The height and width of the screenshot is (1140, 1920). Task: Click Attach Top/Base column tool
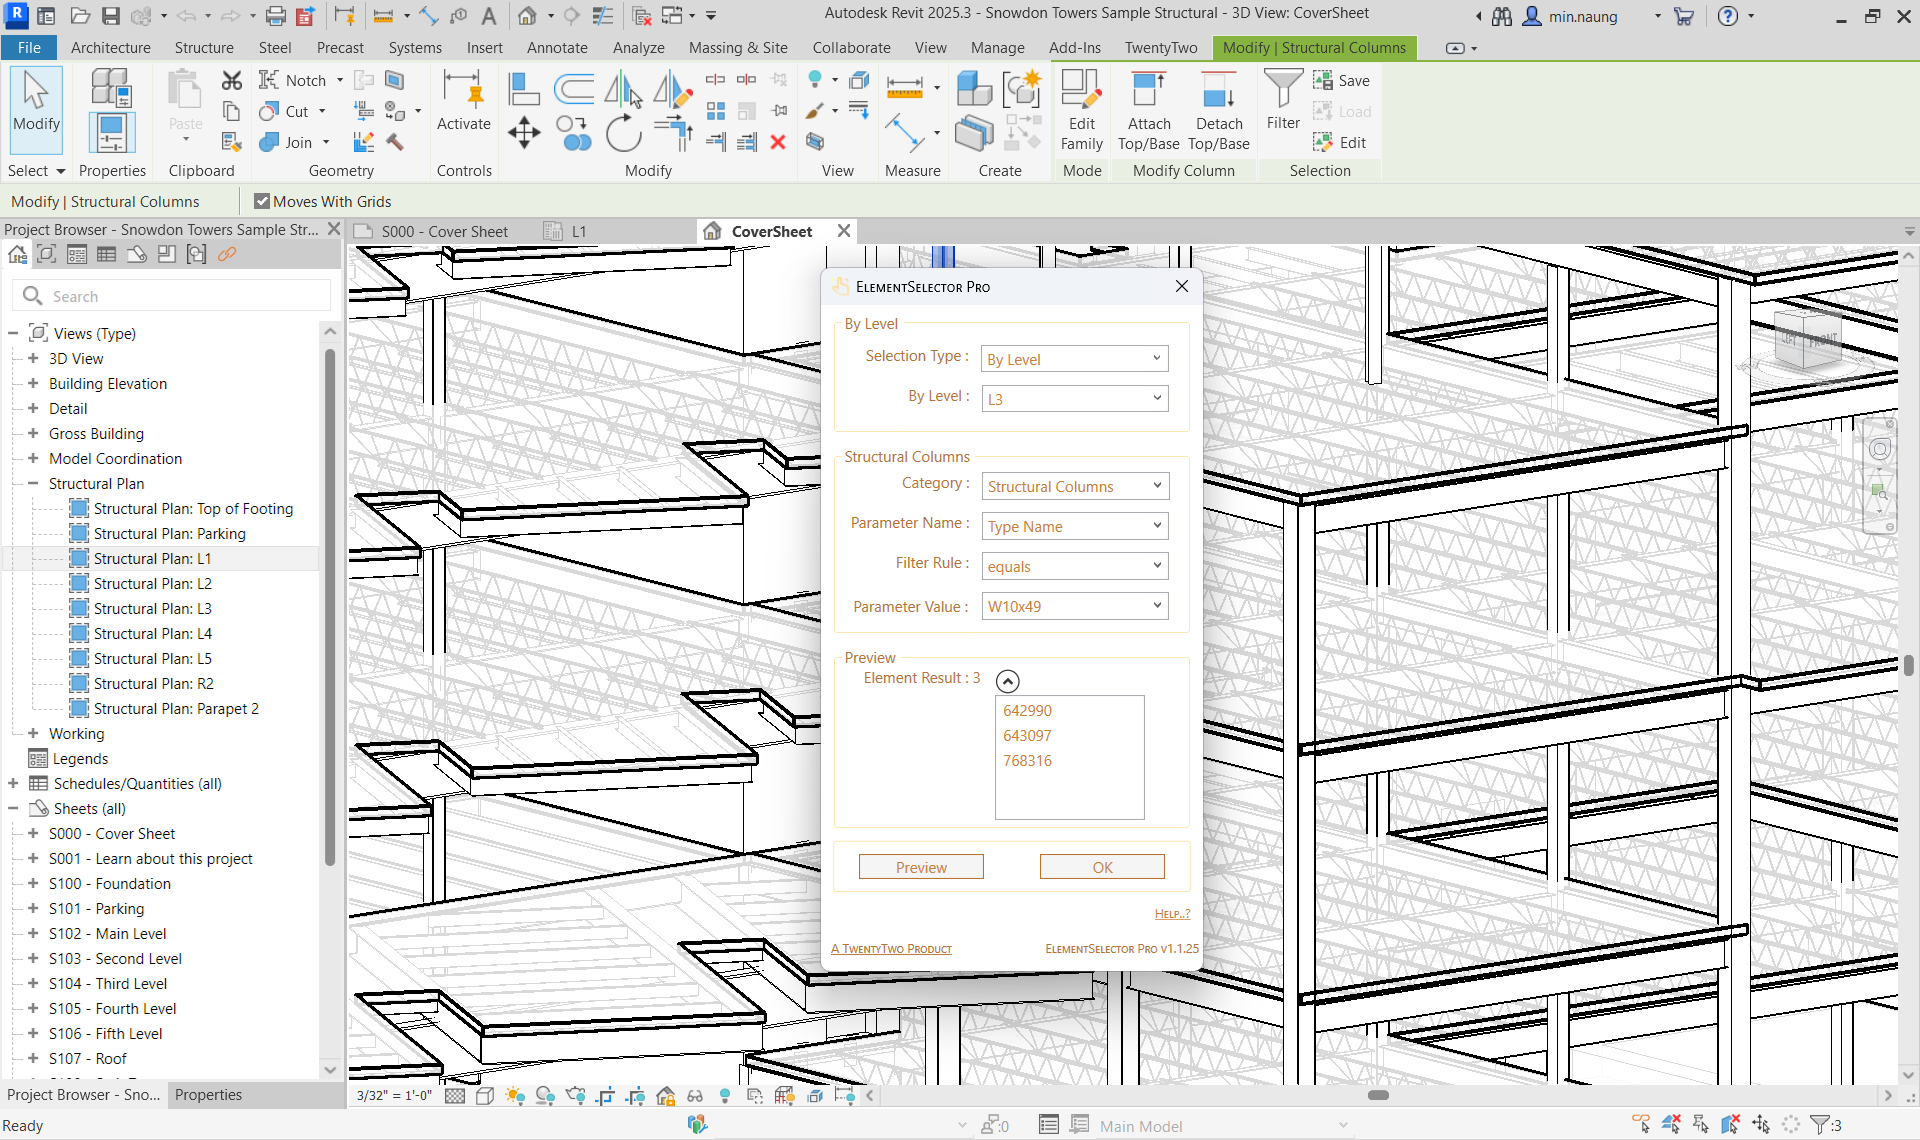[1148, 110]
